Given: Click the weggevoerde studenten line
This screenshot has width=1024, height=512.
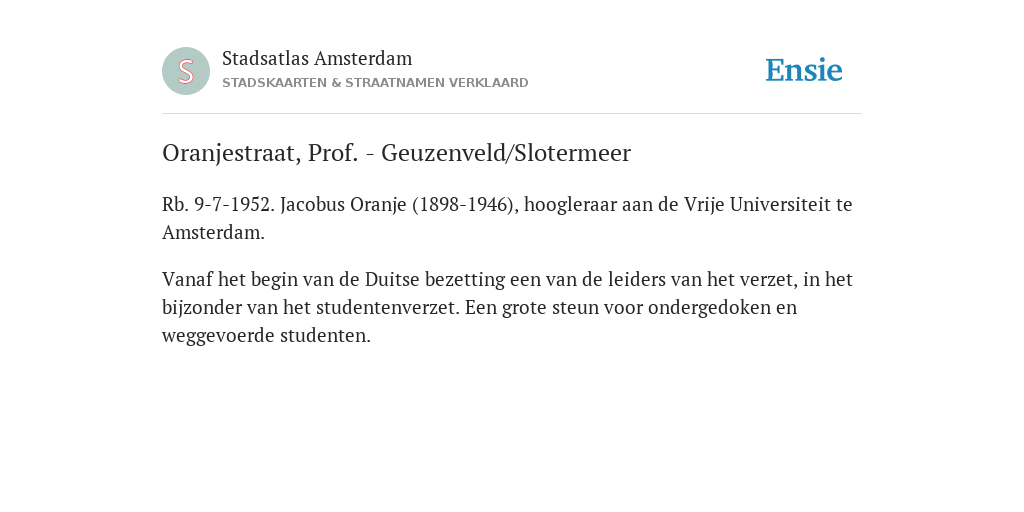Looking at the screenshot, I should [266, 336].
